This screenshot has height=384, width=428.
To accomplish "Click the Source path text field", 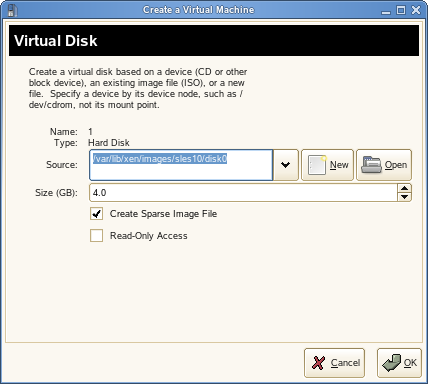I will pos(181,165).
